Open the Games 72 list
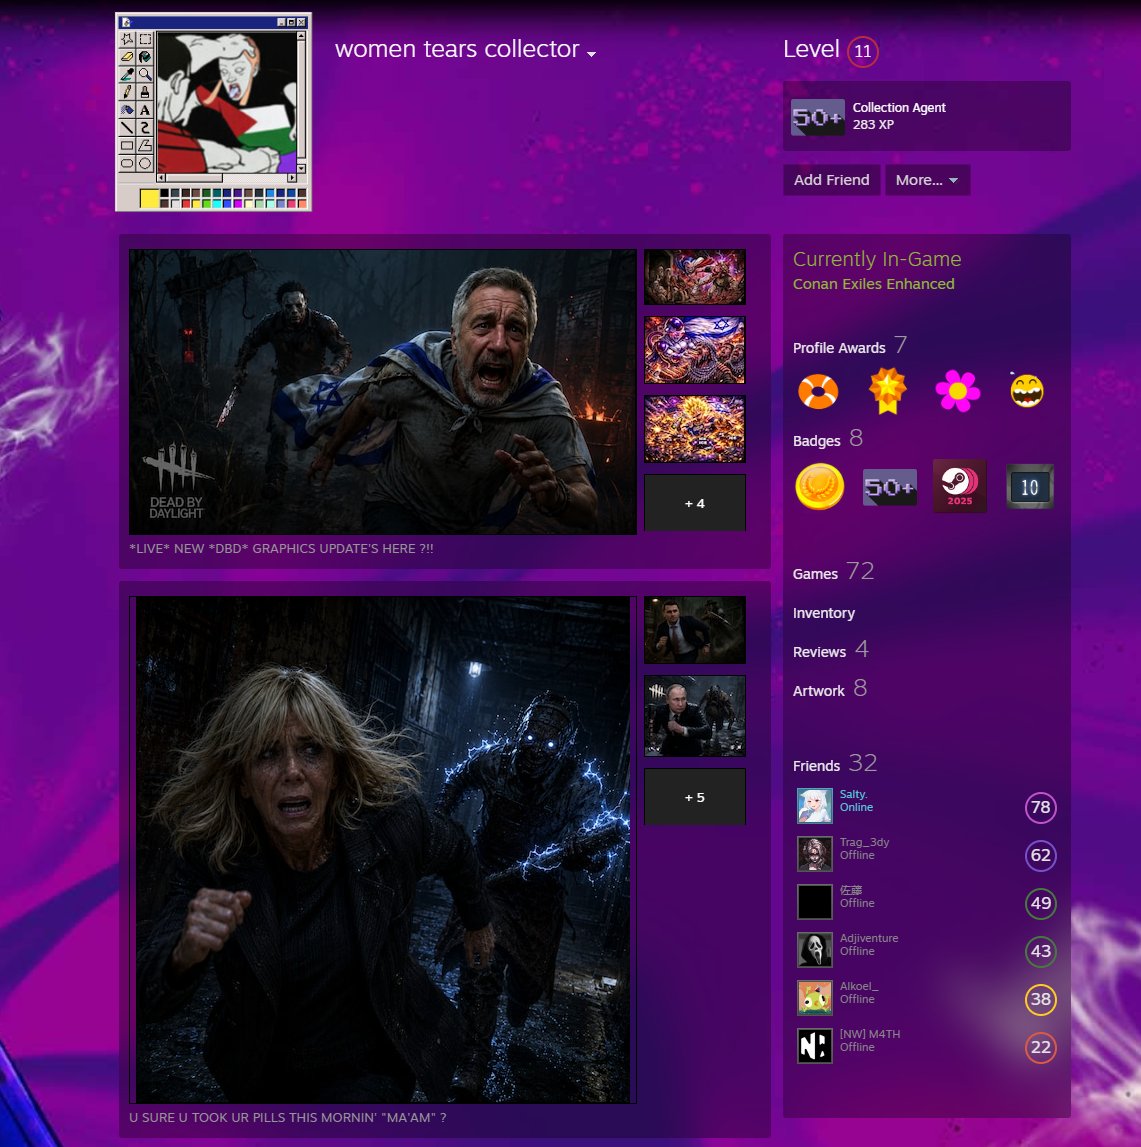The height and width of the screenshot is (1147, 1141). click(x=833, y=572)
